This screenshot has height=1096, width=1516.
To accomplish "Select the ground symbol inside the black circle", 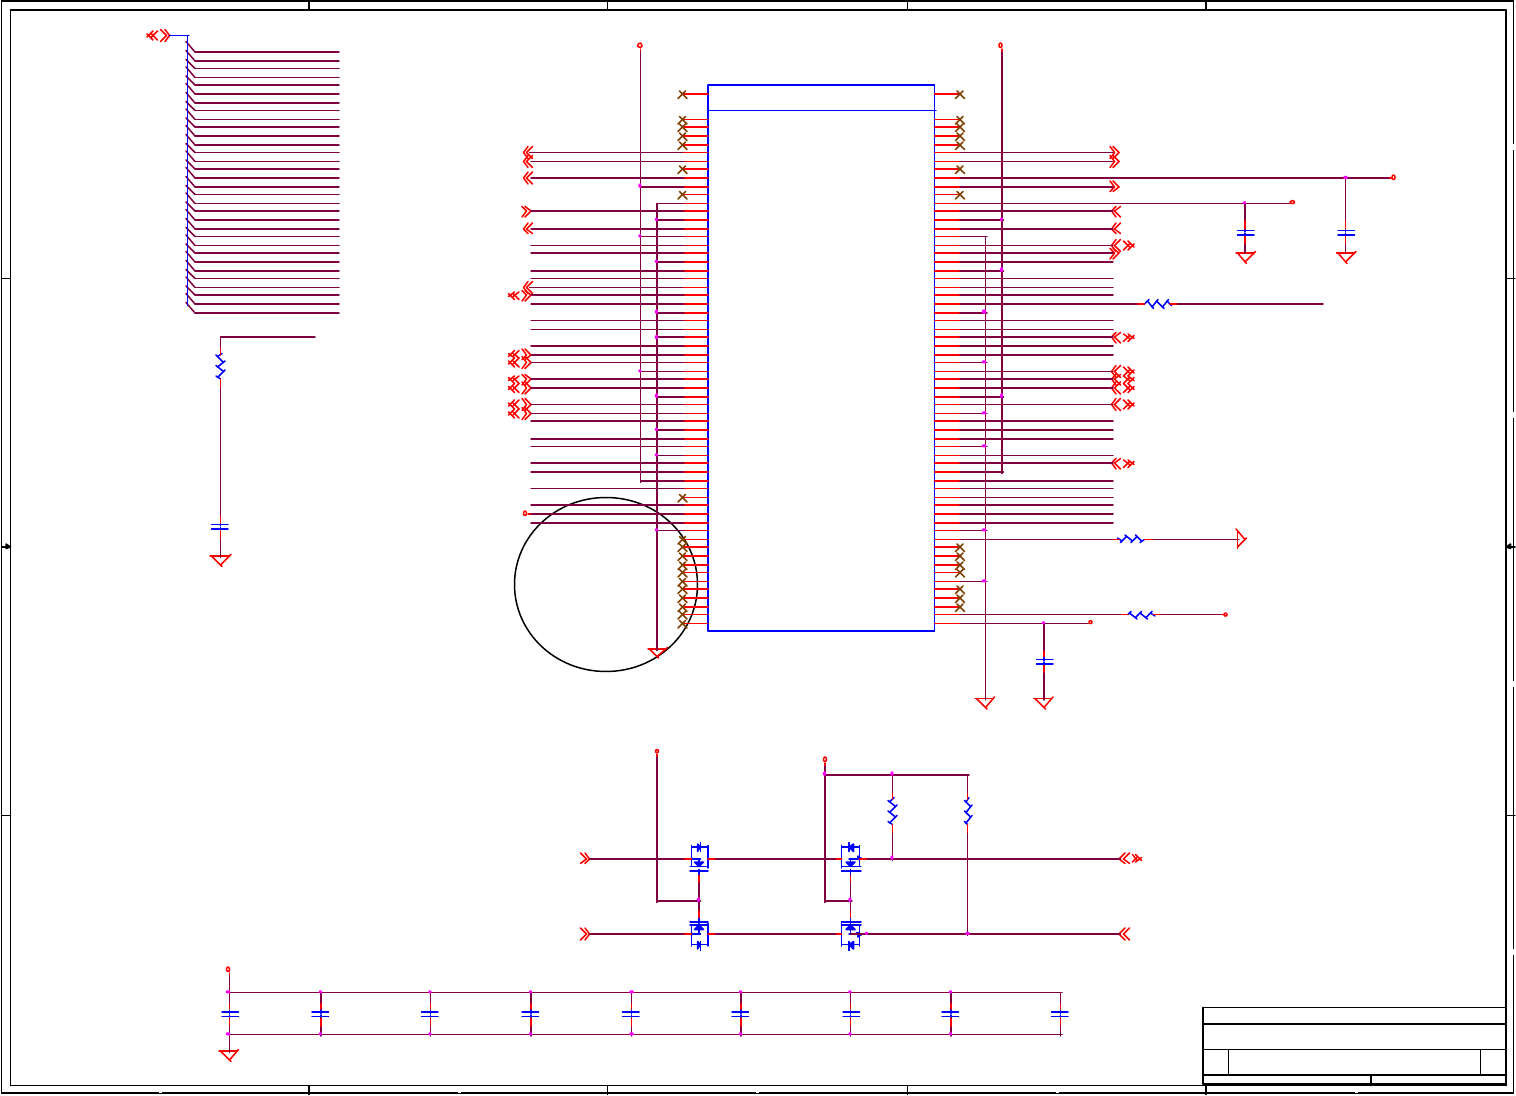I will [657, 653].
